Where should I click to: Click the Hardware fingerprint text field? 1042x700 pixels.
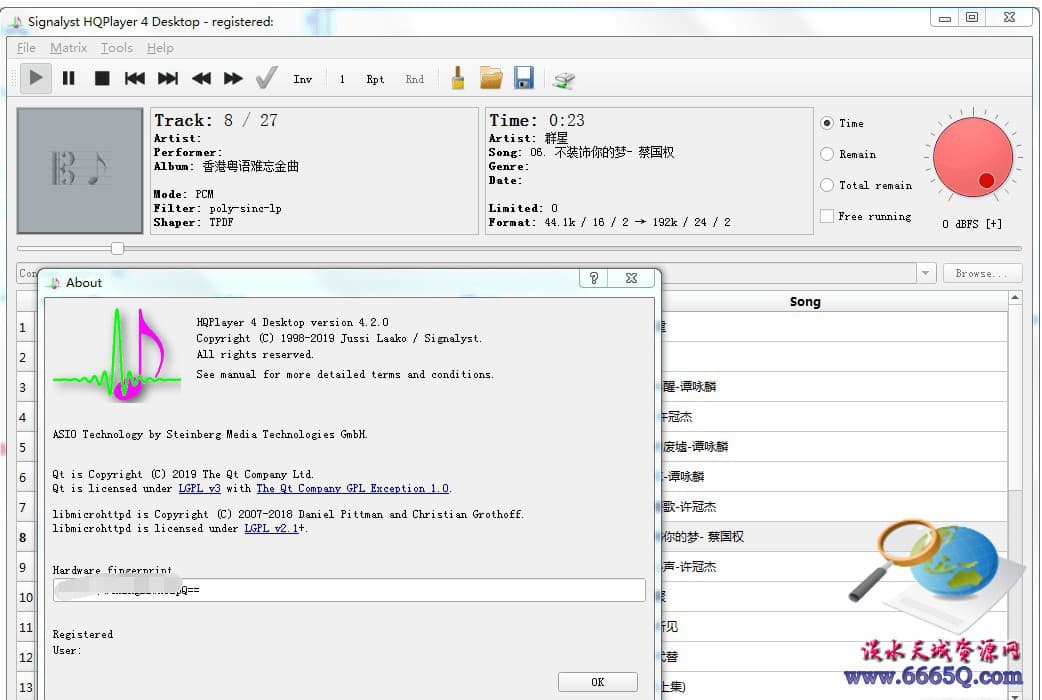coord(349,590)
